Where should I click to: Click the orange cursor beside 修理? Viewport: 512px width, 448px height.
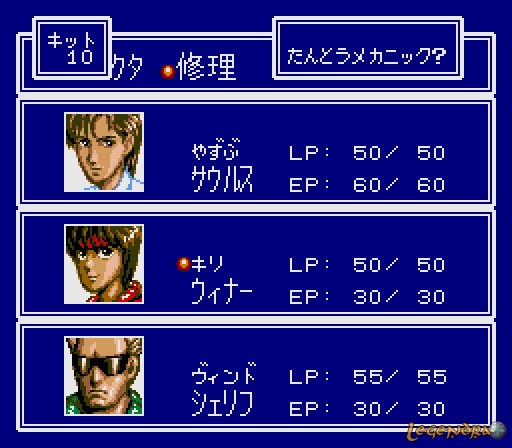point(168,71)
